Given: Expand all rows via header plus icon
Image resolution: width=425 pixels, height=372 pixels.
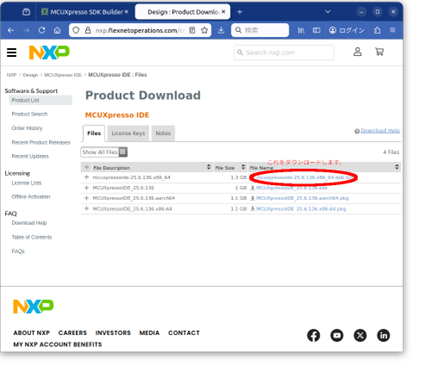Looking at the screenshot, I should point(87,167).
